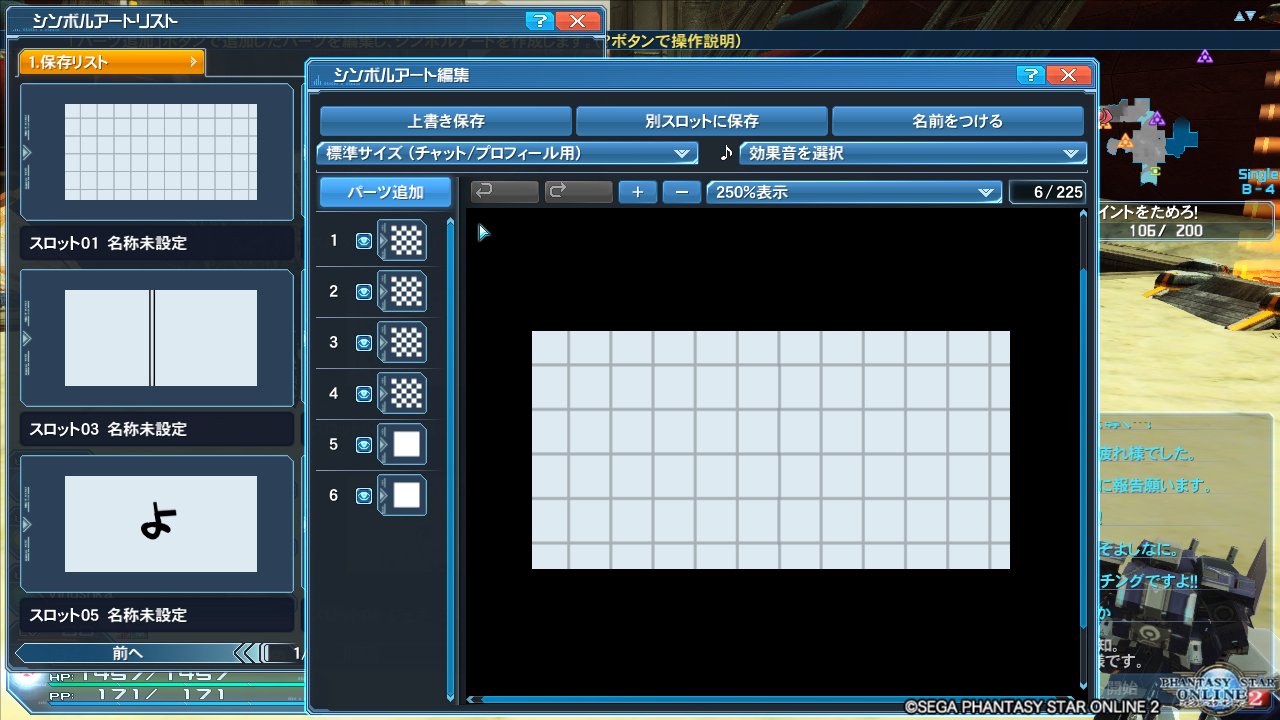
Task: Hide layer 5 with its eye icon
Action: coord(364,445)
